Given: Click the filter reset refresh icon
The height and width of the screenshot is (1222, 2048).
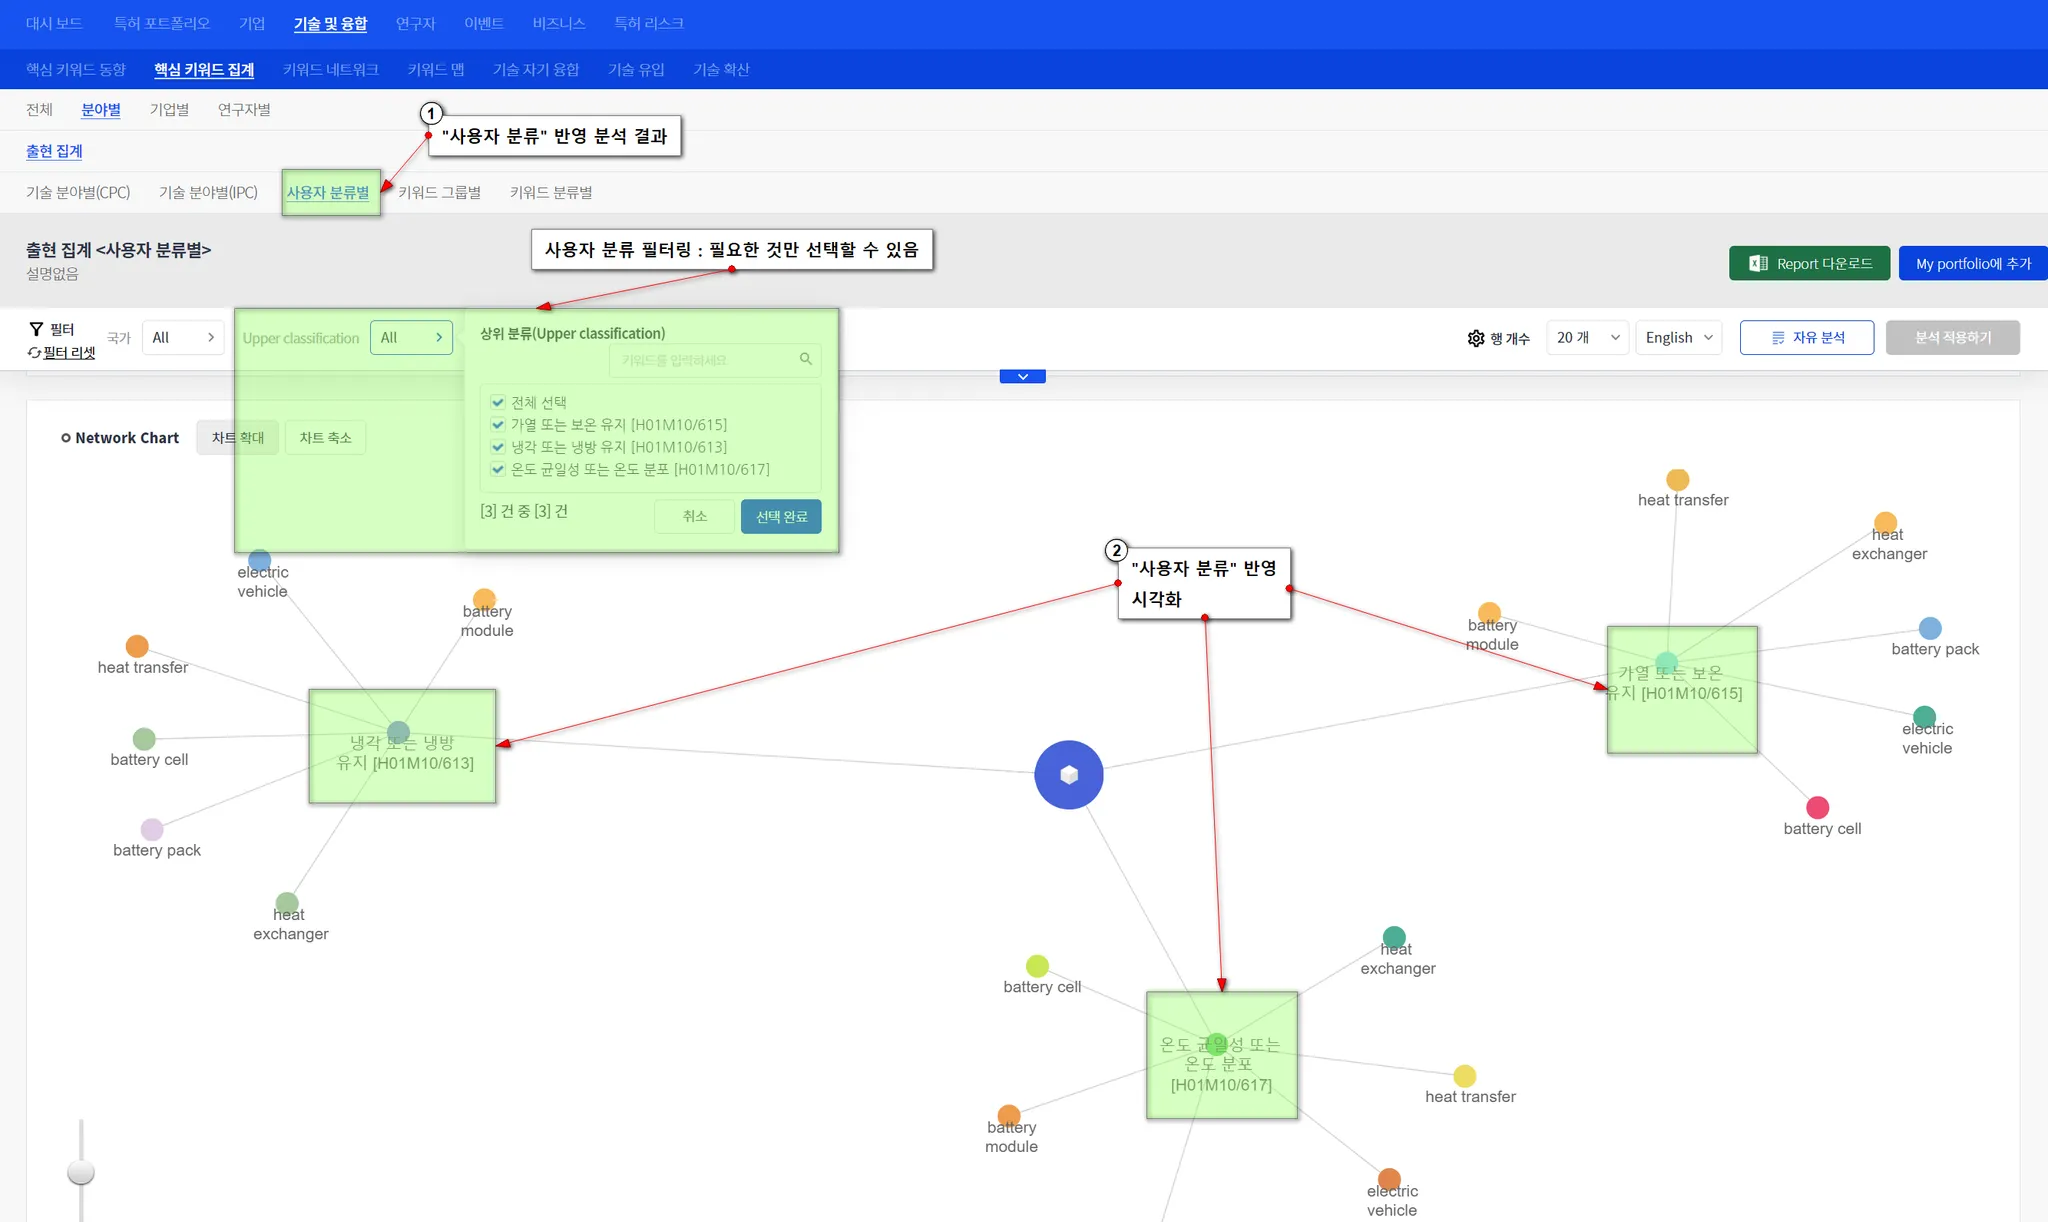Looking at the screenshot, I should coord(34,353).
